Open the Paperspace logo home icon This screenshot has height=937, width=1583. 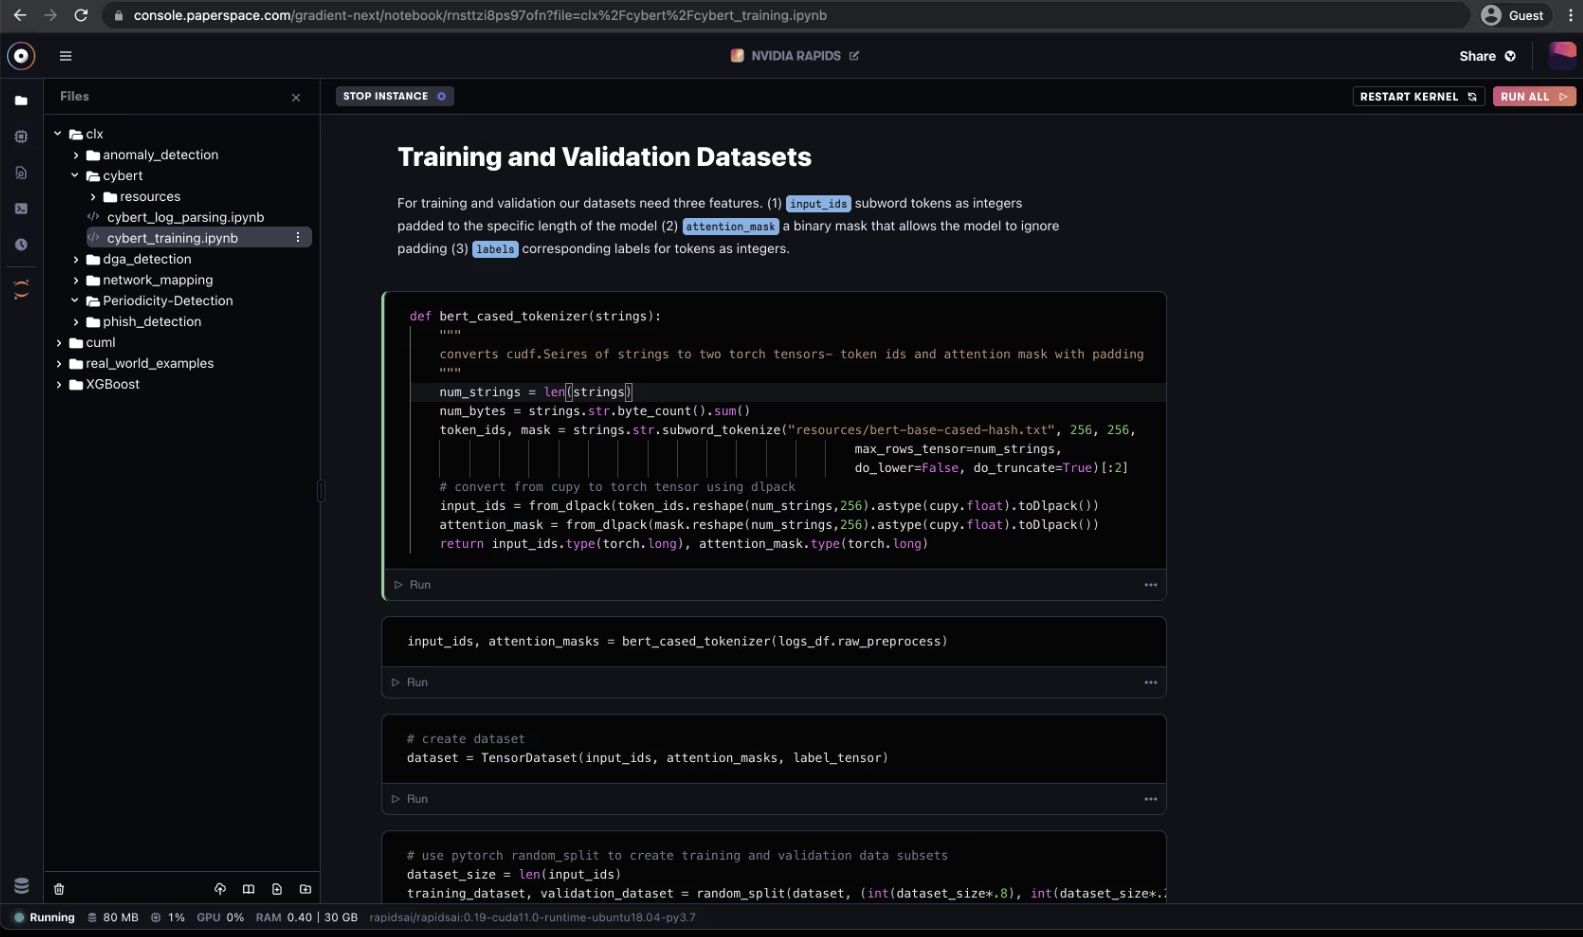click(21, 56)
